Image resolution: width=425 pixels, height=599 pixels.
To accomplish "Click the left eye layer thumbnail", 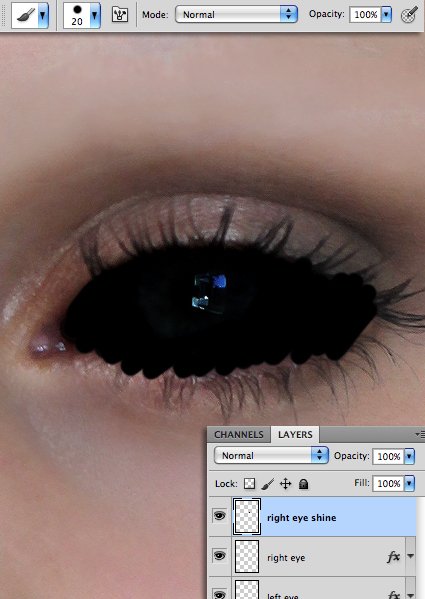I will (247, 589).
